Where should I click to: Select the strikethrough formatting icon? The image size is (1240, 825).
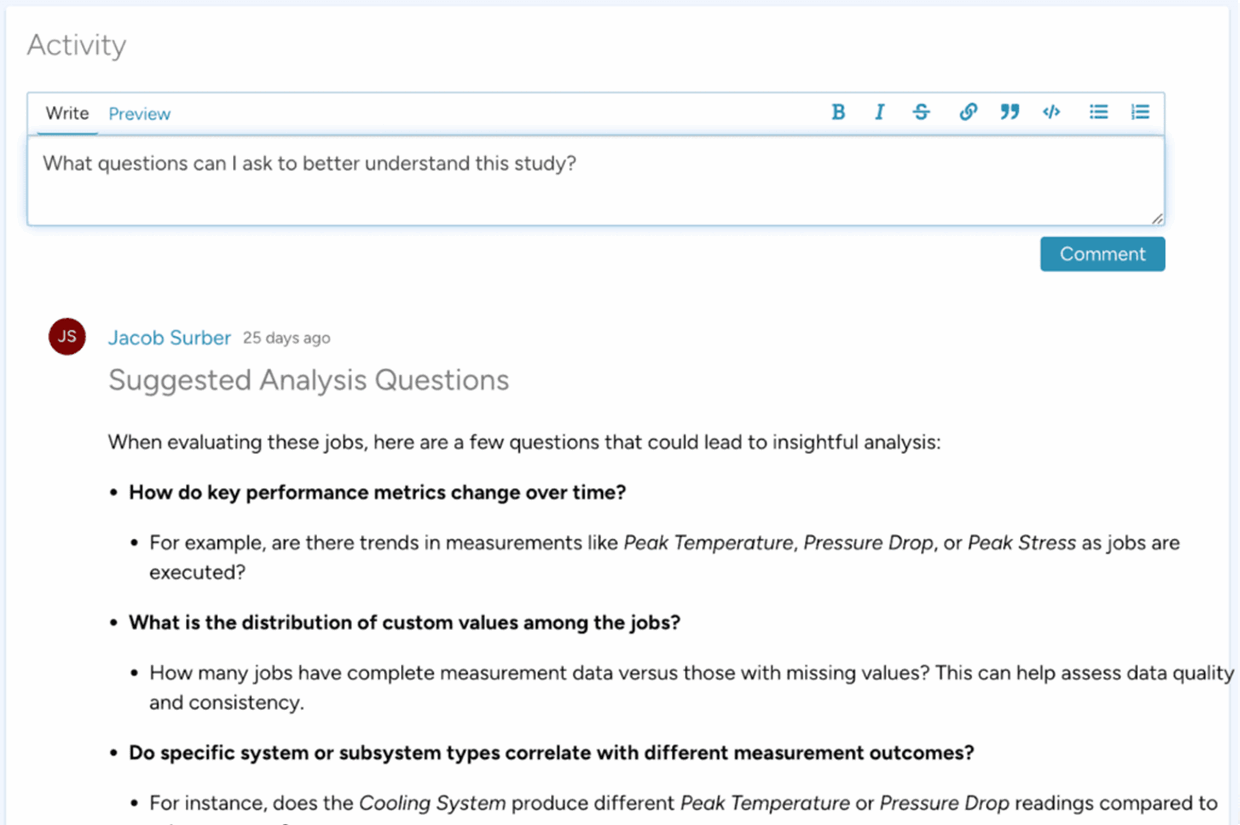click(921, 112)
